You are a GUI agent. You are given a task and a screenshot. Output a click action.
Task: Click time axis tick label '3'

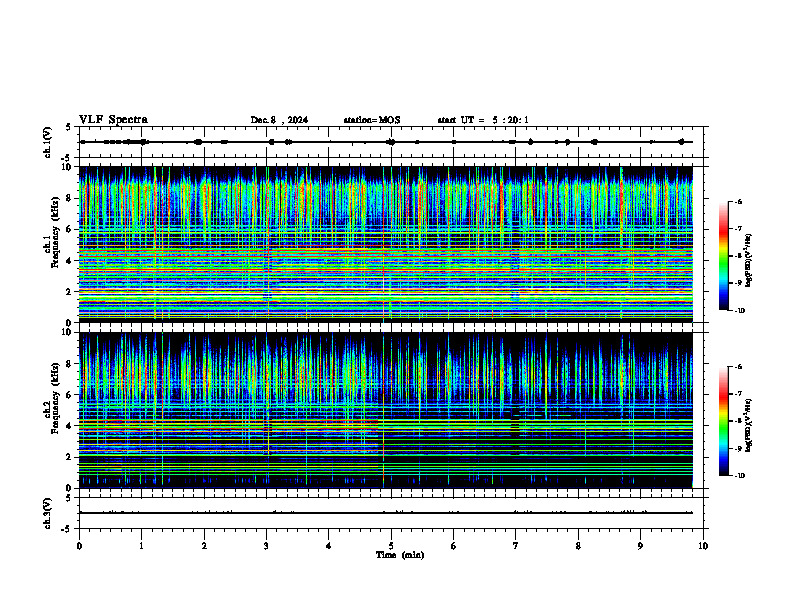(266, 546)
